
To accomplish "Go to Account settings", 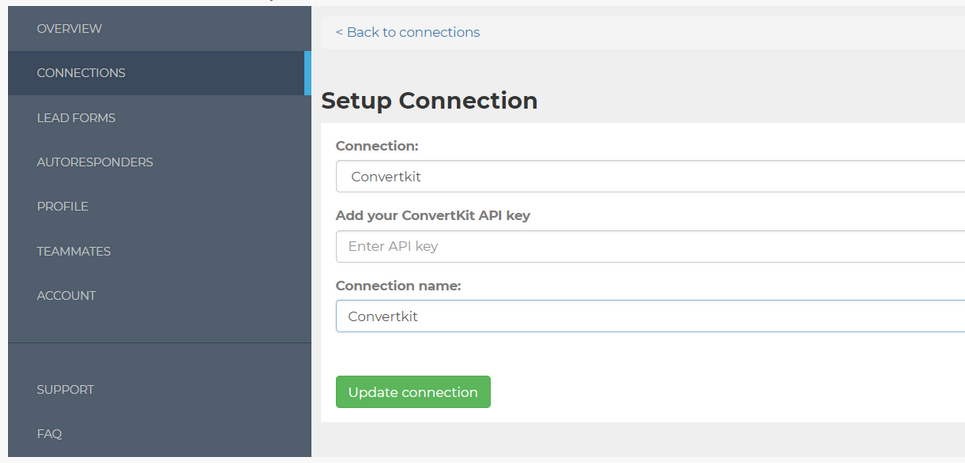I will coord(66,295).
